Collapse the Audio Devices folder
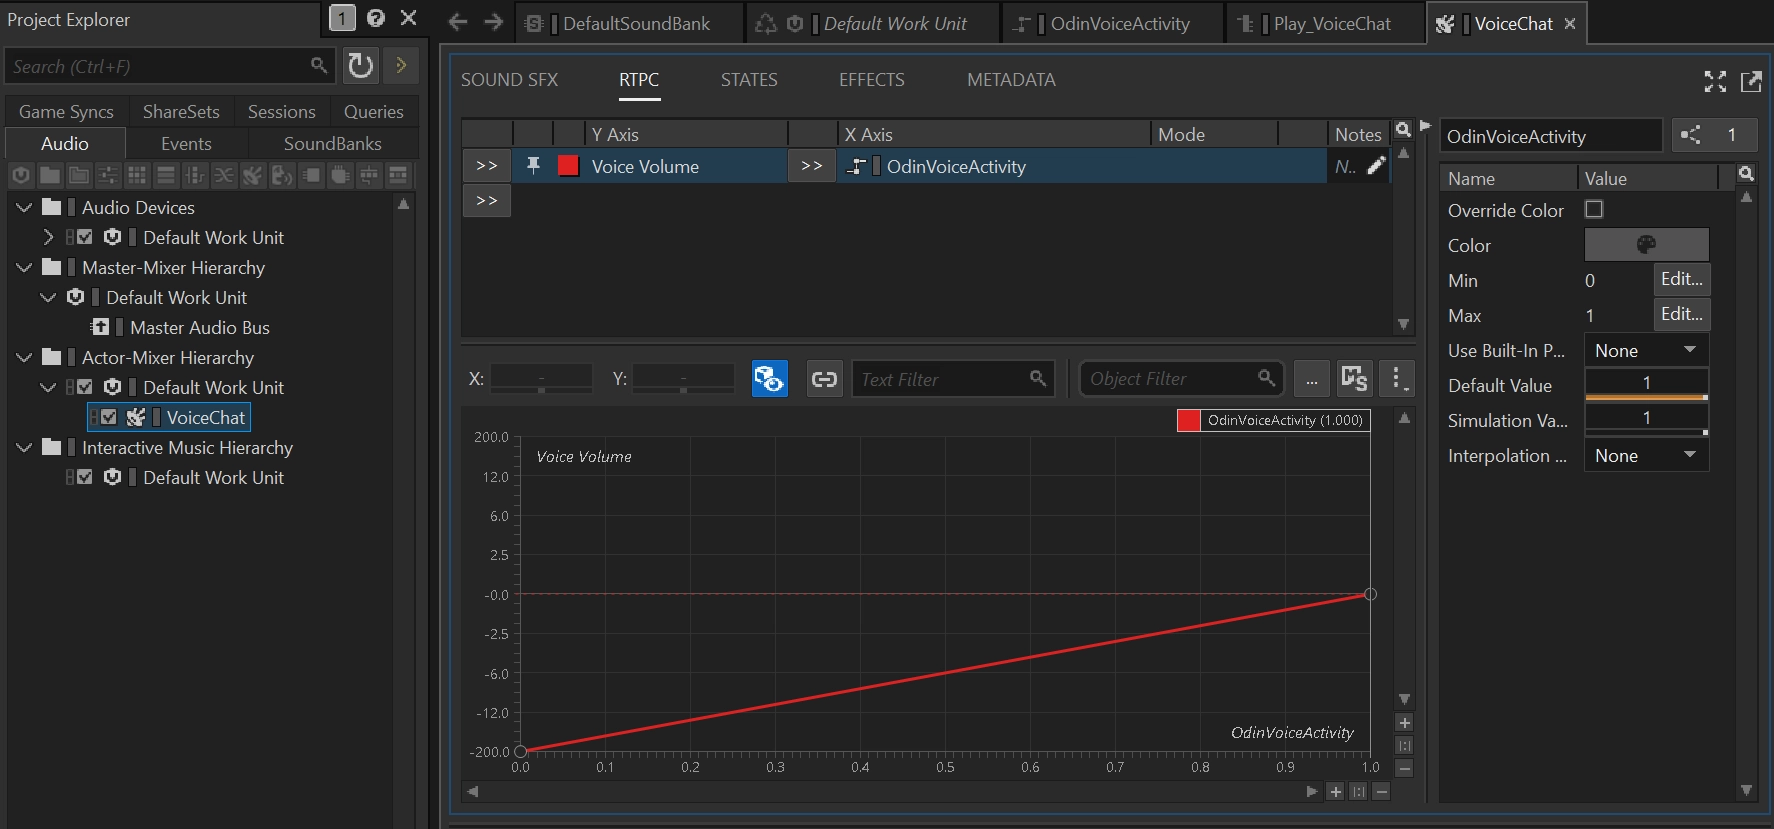1774x829 pixels. 24,207
